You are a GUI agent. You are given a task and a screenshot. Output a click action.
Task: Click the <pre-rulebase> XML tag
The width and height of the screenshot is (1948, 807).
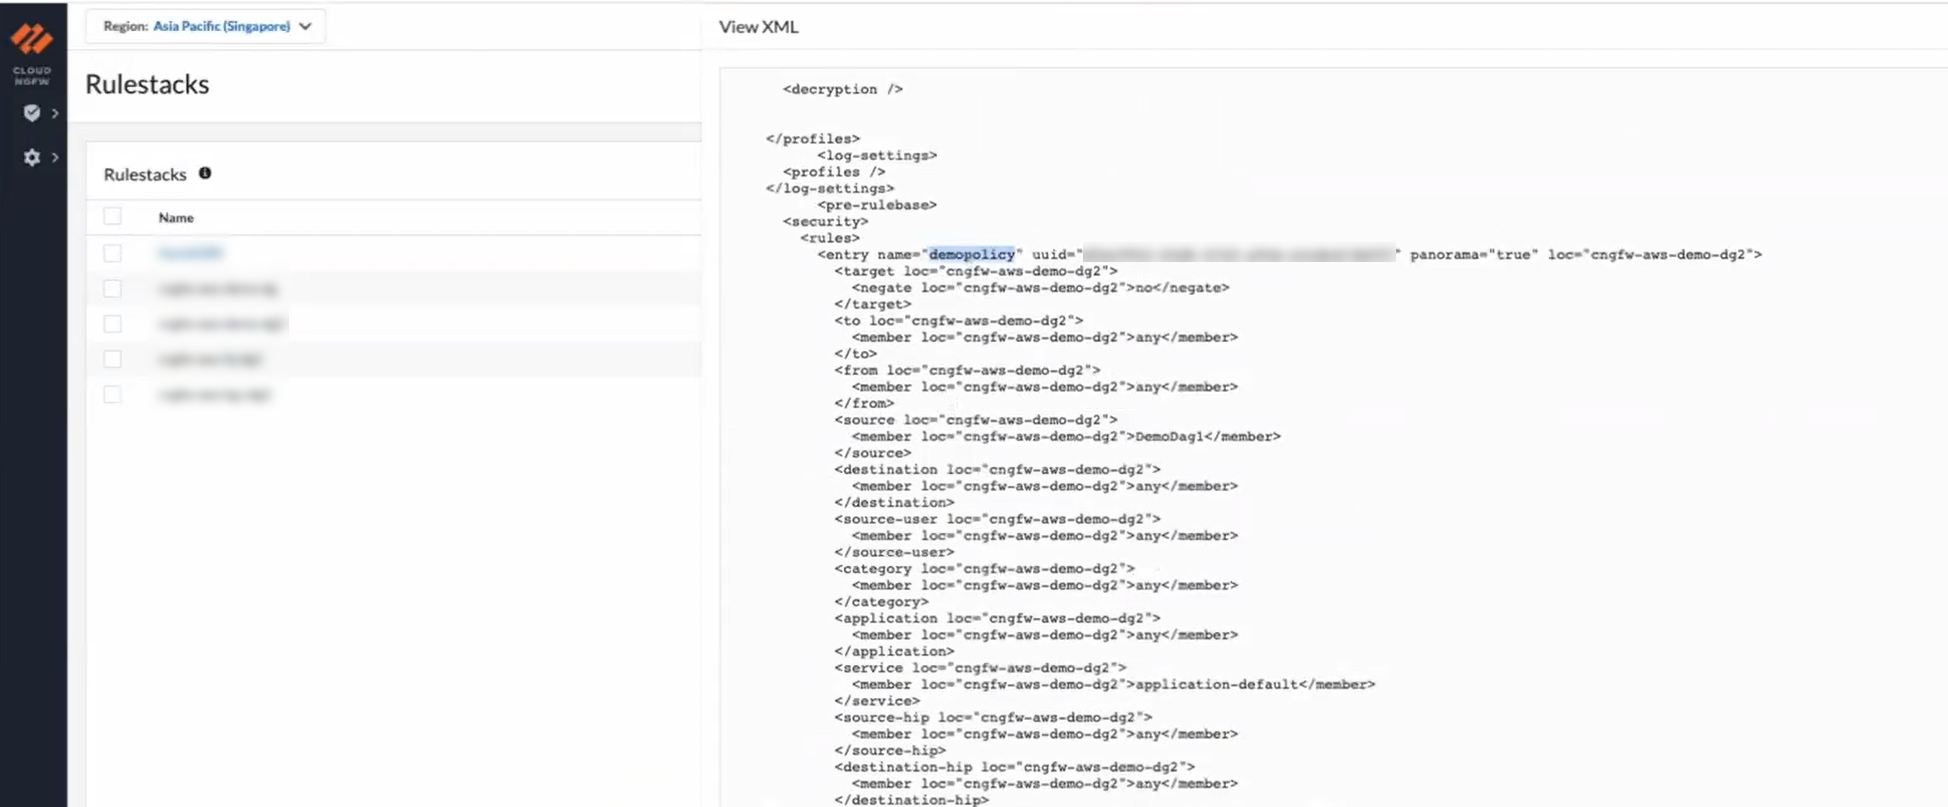877,205
